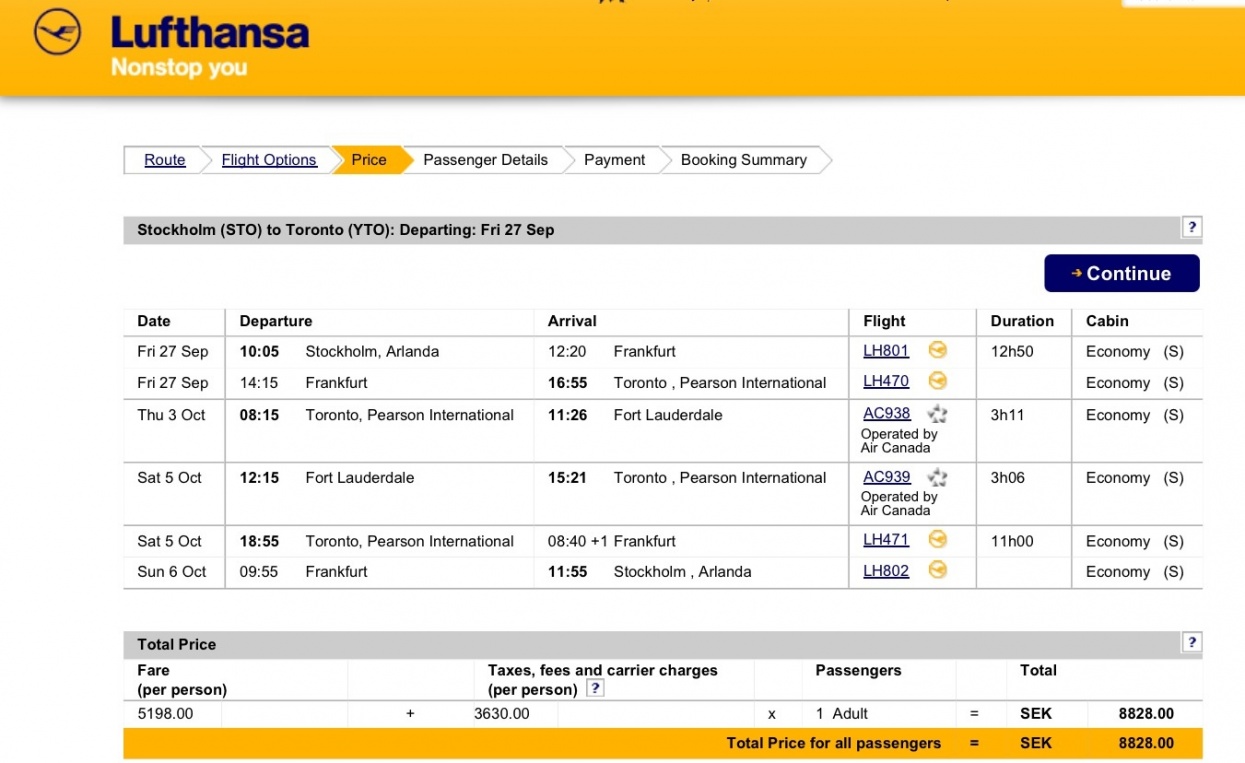Select the Price step in the breadcrumb

tap(369, 160)
